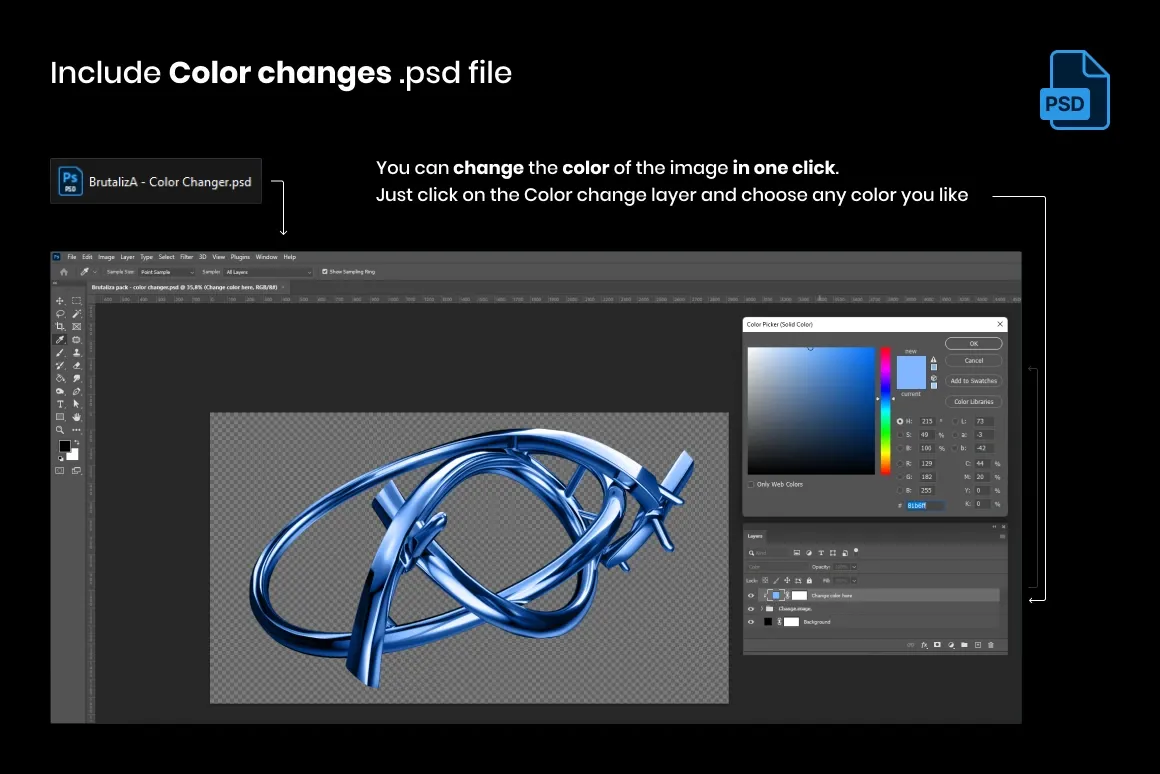Select the Hand tool
This screenshot has width=1160, height=774.
(76, 417)
